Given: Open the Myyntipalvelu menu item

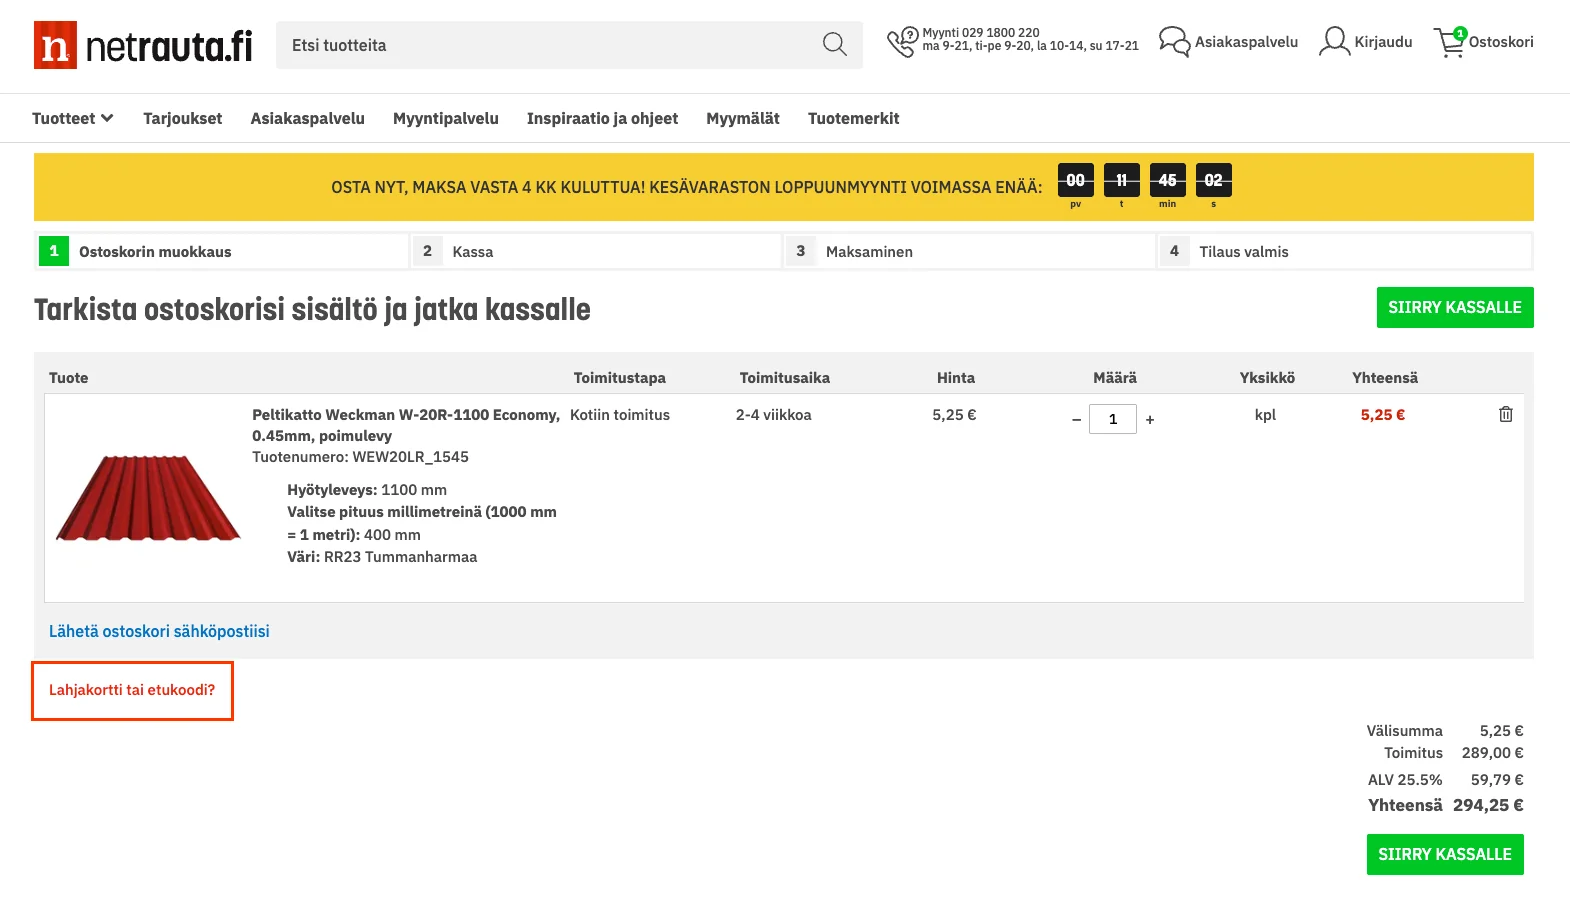Looking at the screenshot, I should [x=446, y=118].
